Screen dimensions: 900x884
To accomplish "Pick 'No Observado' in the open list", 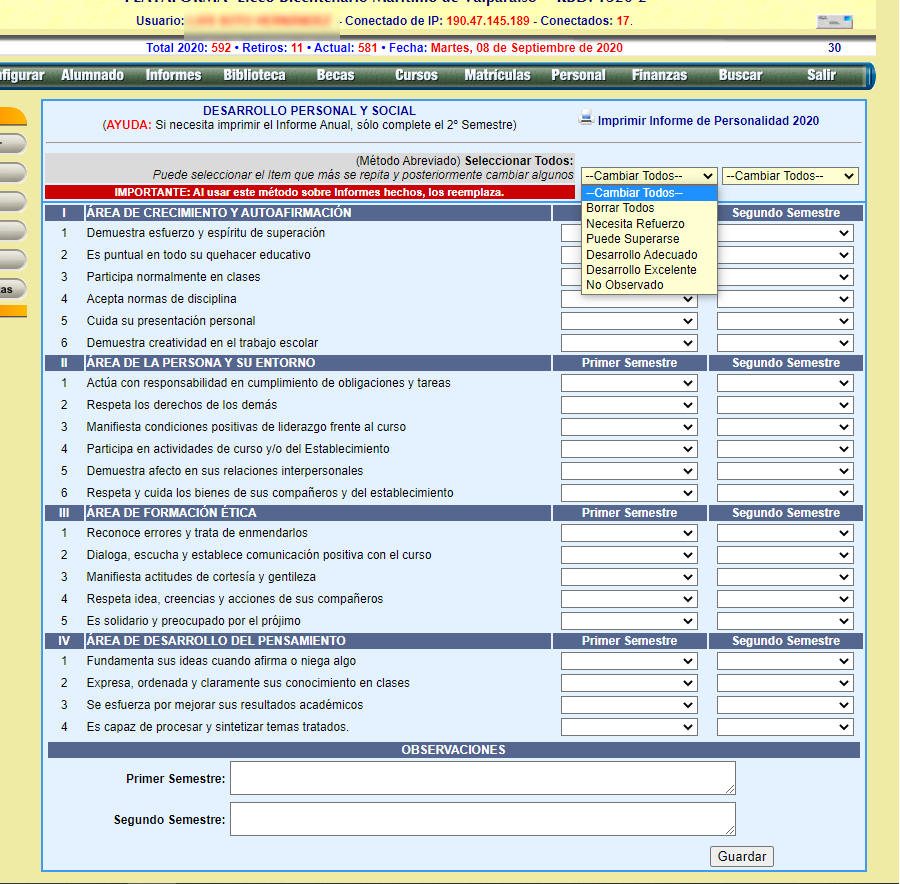I will click(649, 285).
